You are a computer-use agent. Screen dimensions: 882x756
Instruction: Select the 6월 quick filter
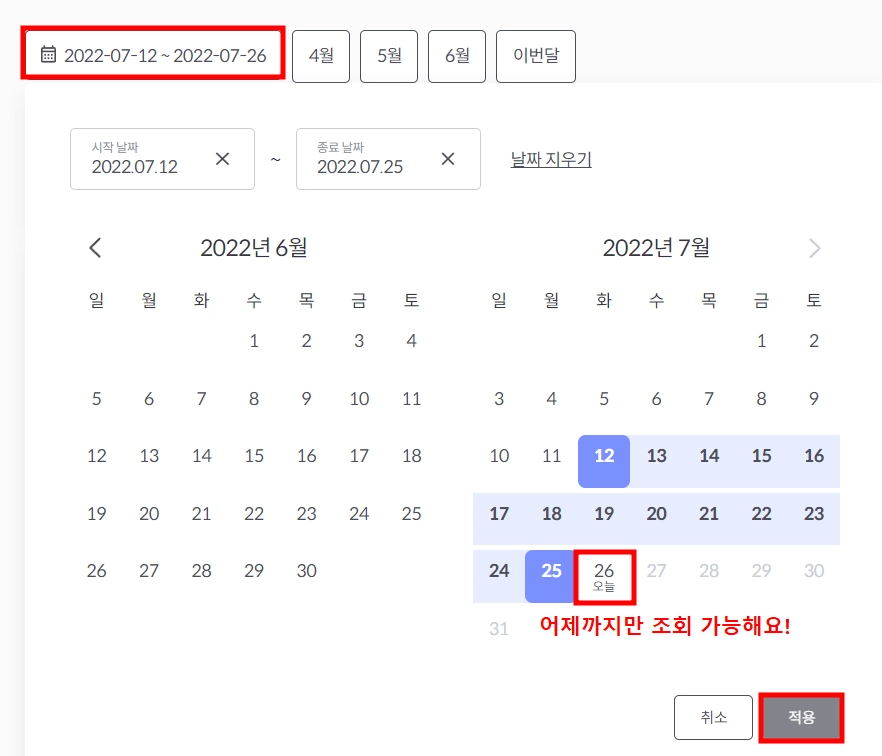point(457,56)
